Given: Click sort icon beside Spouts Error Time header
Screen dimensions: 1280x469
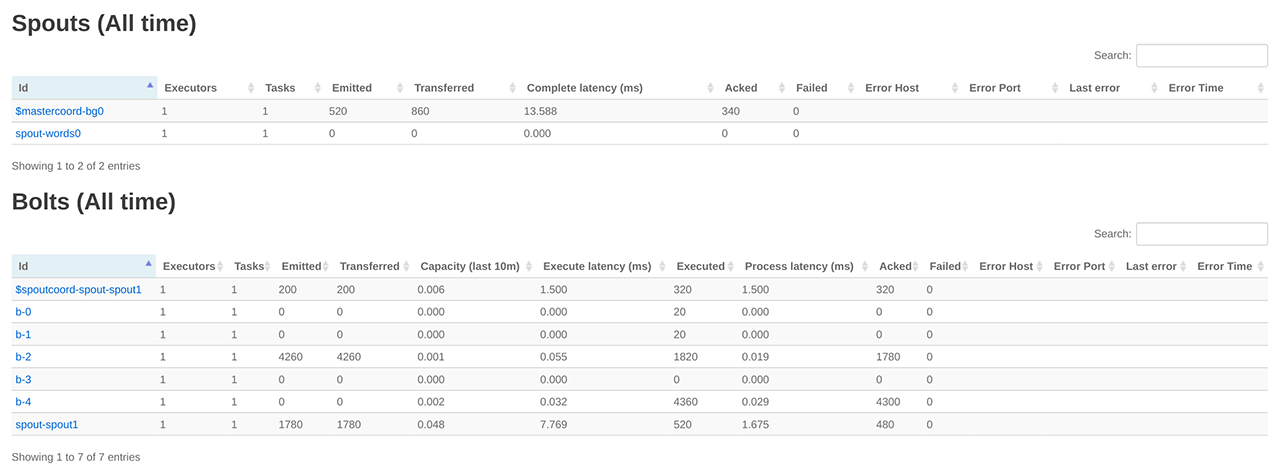Looking at the screenshot, I should [1260, 88].
